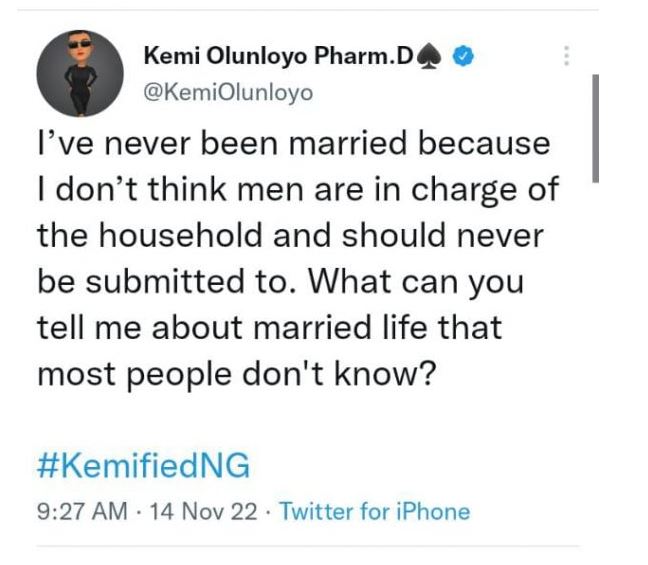Click the tweet line "I've never been married because"
The image size is (648, 565).
pyautogui.click(x=293, y=143)
